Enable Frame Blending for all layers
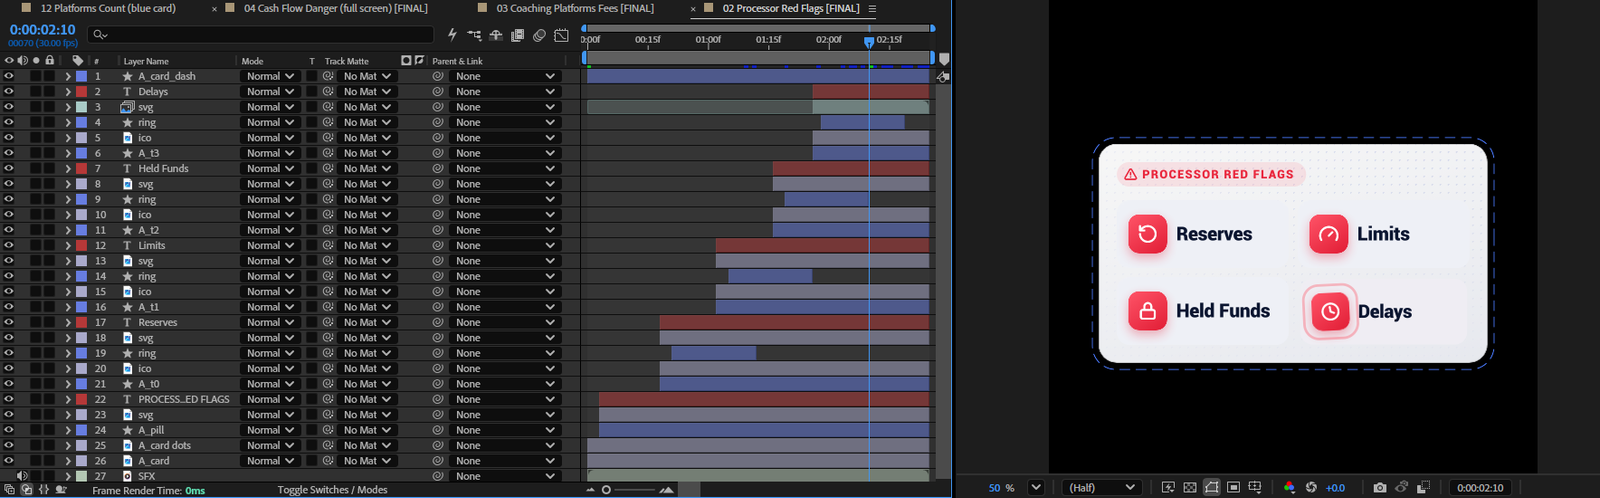1600x498 pixels. point(517,35)
